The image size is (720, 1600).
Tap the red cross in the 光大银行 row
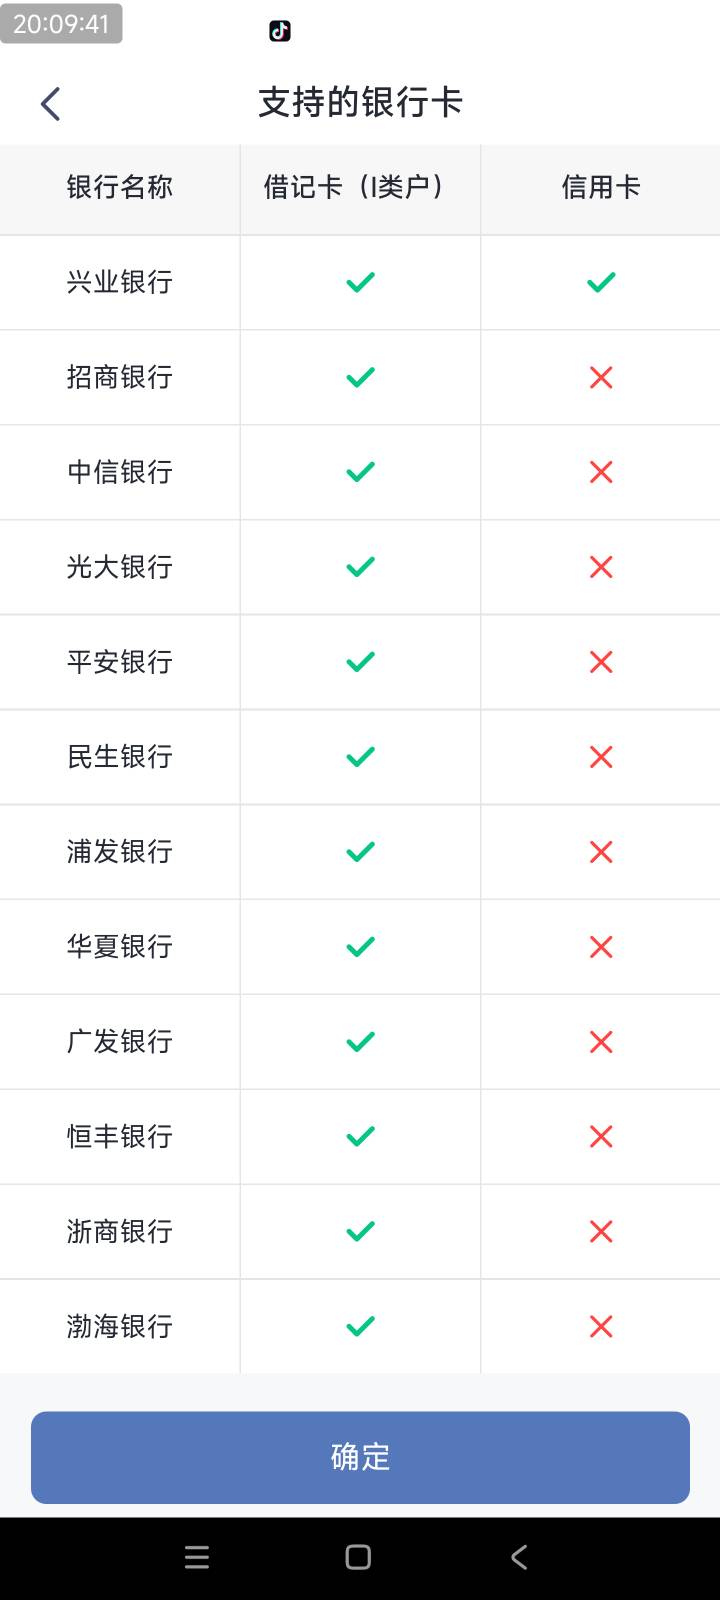601,567
